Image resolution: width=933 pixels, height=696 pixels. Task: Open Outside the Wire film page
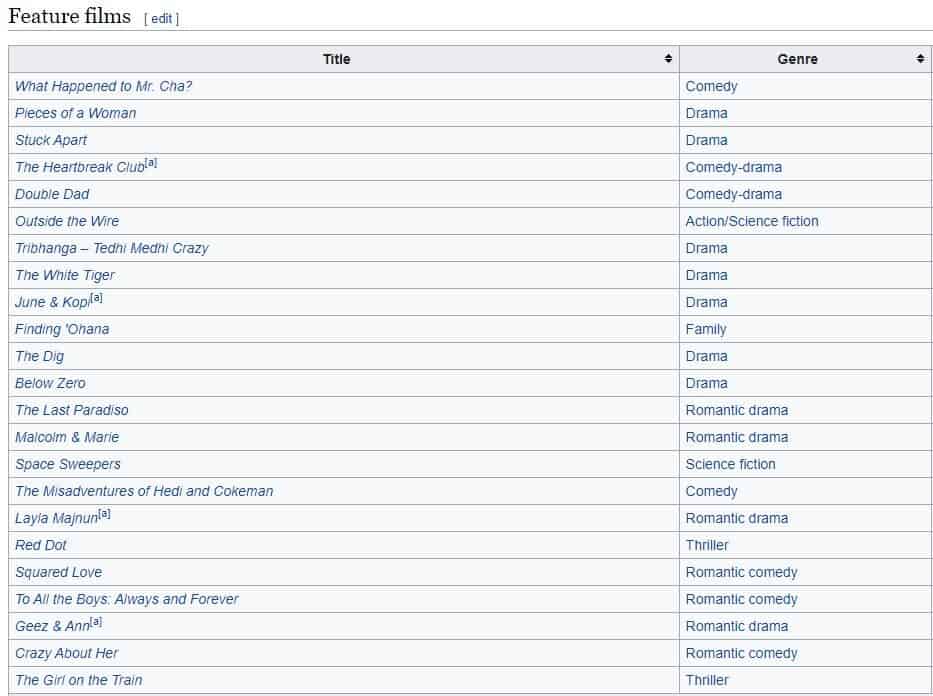[x=67, y=221]
